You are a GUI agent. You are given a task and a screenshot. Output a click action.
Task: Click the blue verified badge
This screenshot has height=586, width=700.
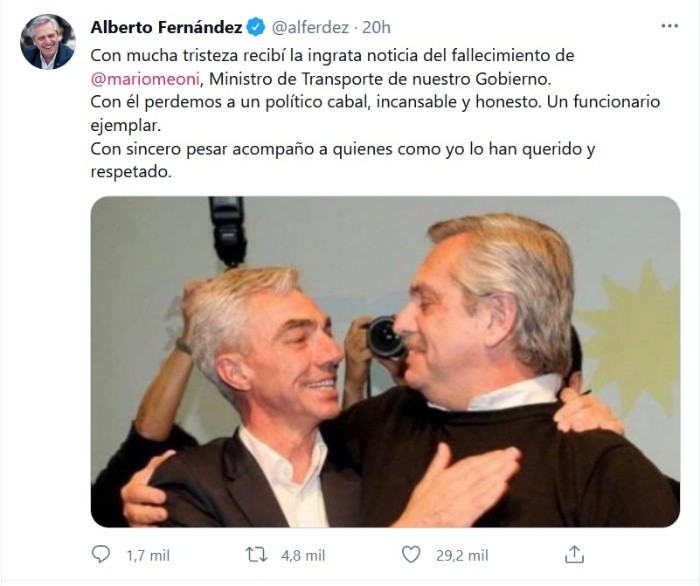click(x=256, y=27)
